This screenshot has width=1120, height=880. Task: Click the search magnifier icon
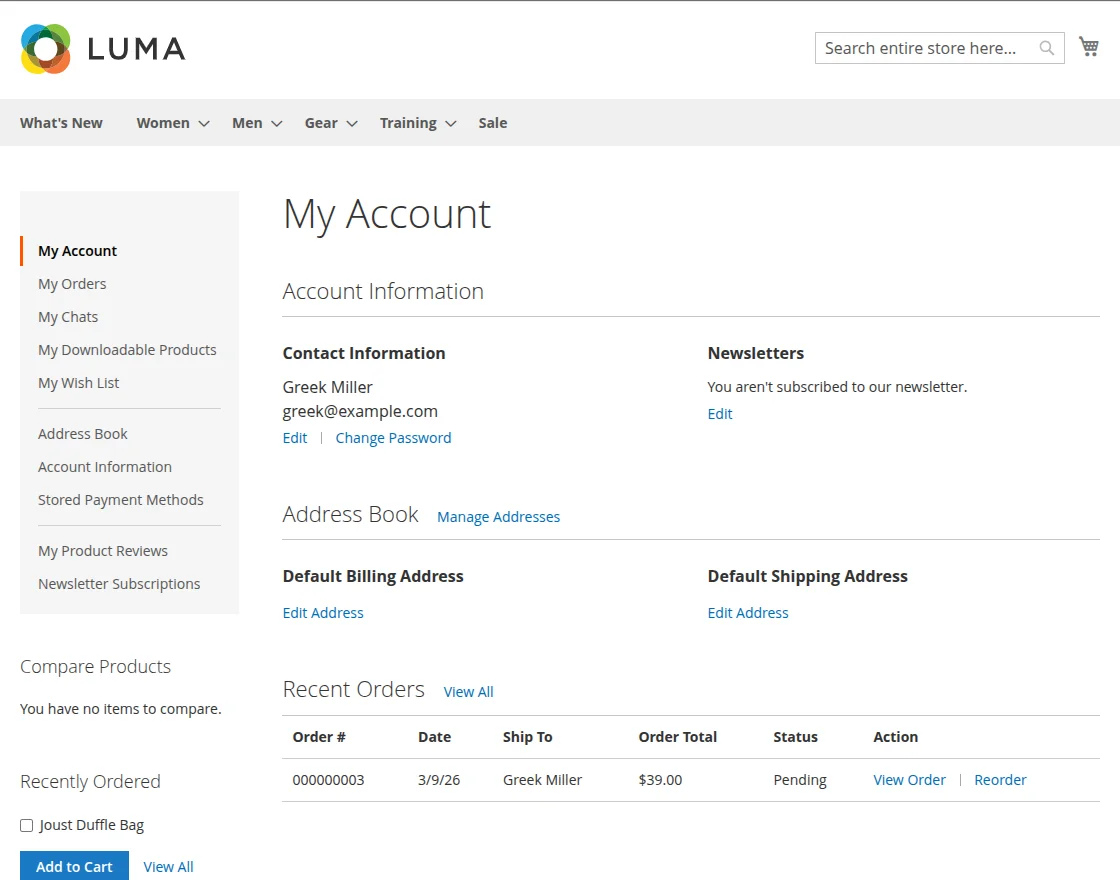point(1047,48)
